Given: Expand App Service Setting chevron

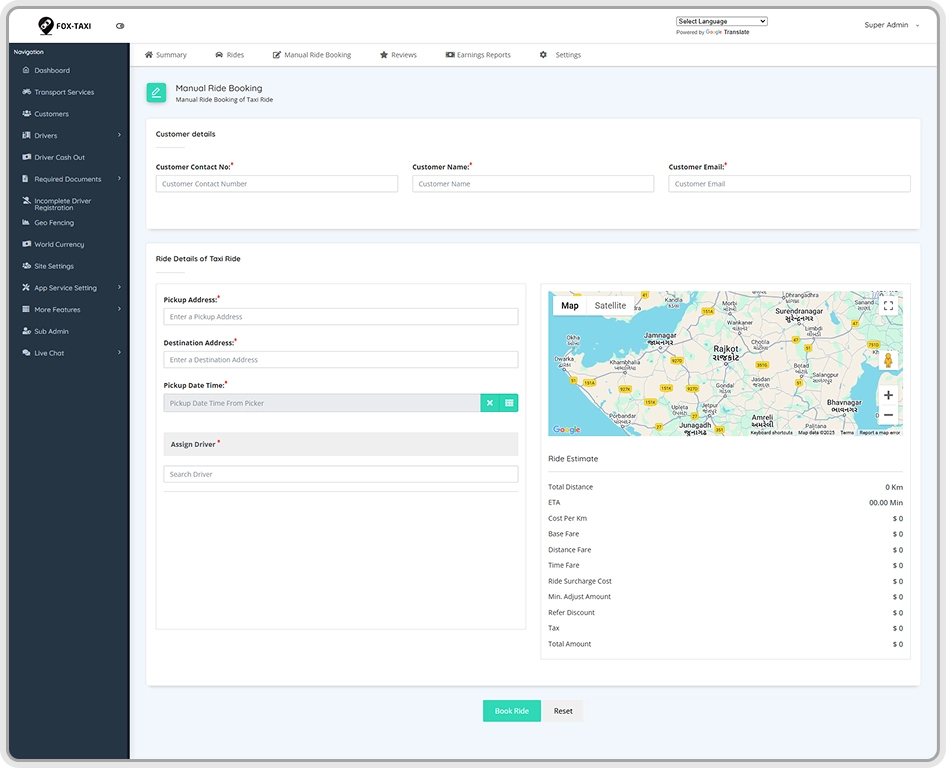Looking at the screenshot, I should tap(119, 287).
